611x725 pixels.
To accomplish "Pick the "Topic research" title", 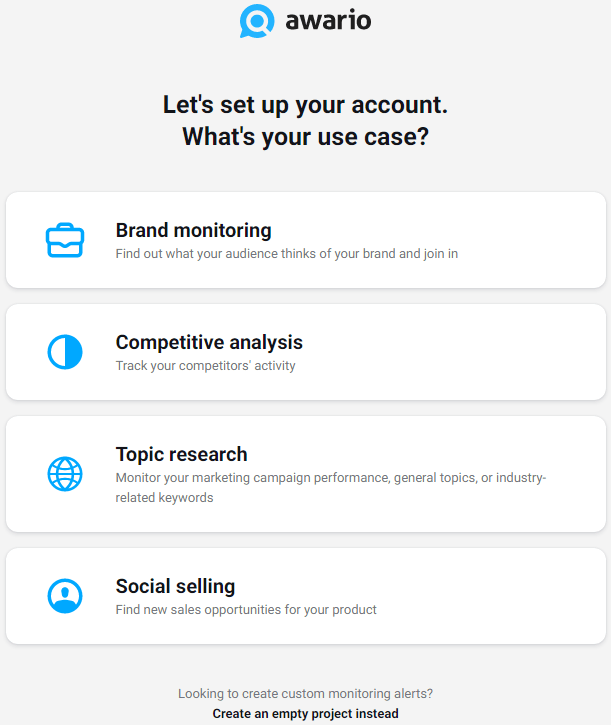I will pyautogui.click(x=181, y=454).
